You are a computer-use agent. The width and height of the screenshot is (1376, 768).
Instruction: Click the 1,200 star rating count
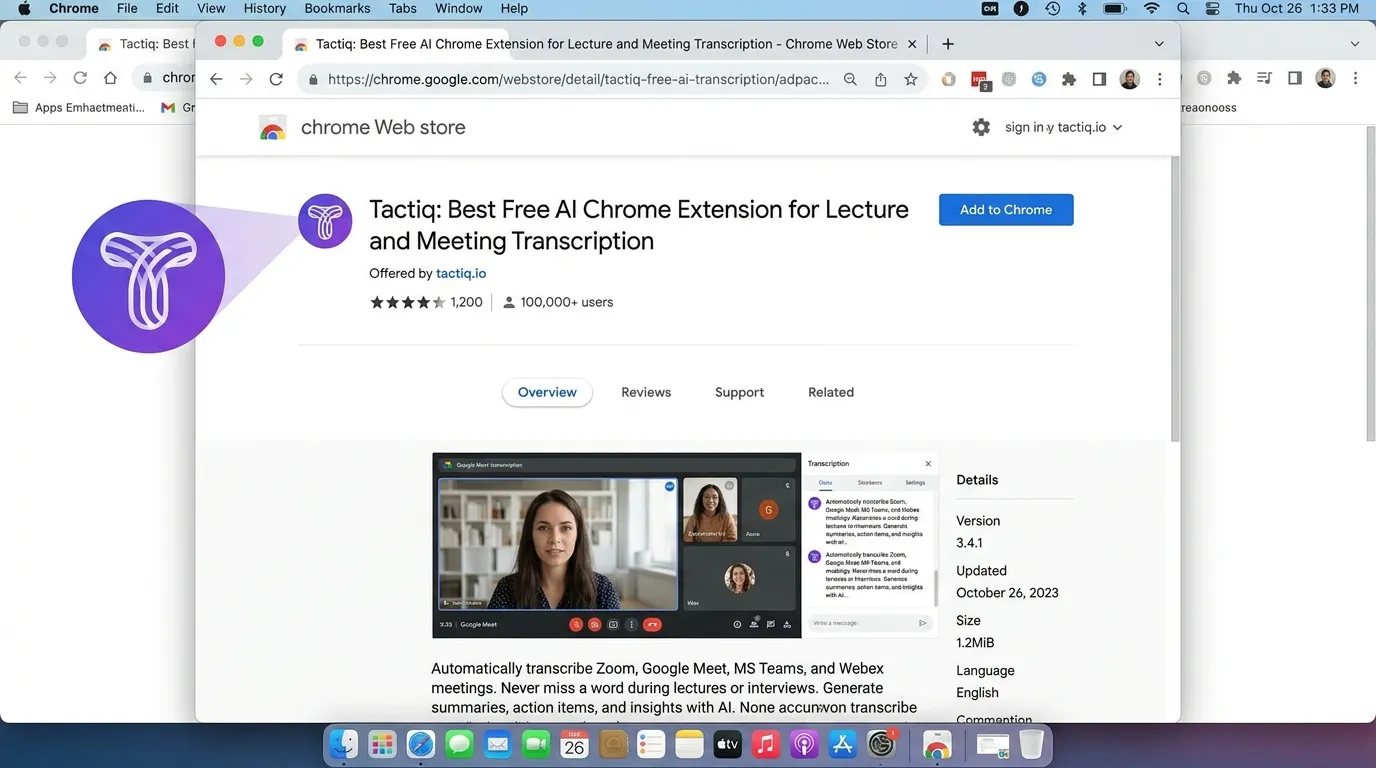pyautogui.click(x=466, y=302)
